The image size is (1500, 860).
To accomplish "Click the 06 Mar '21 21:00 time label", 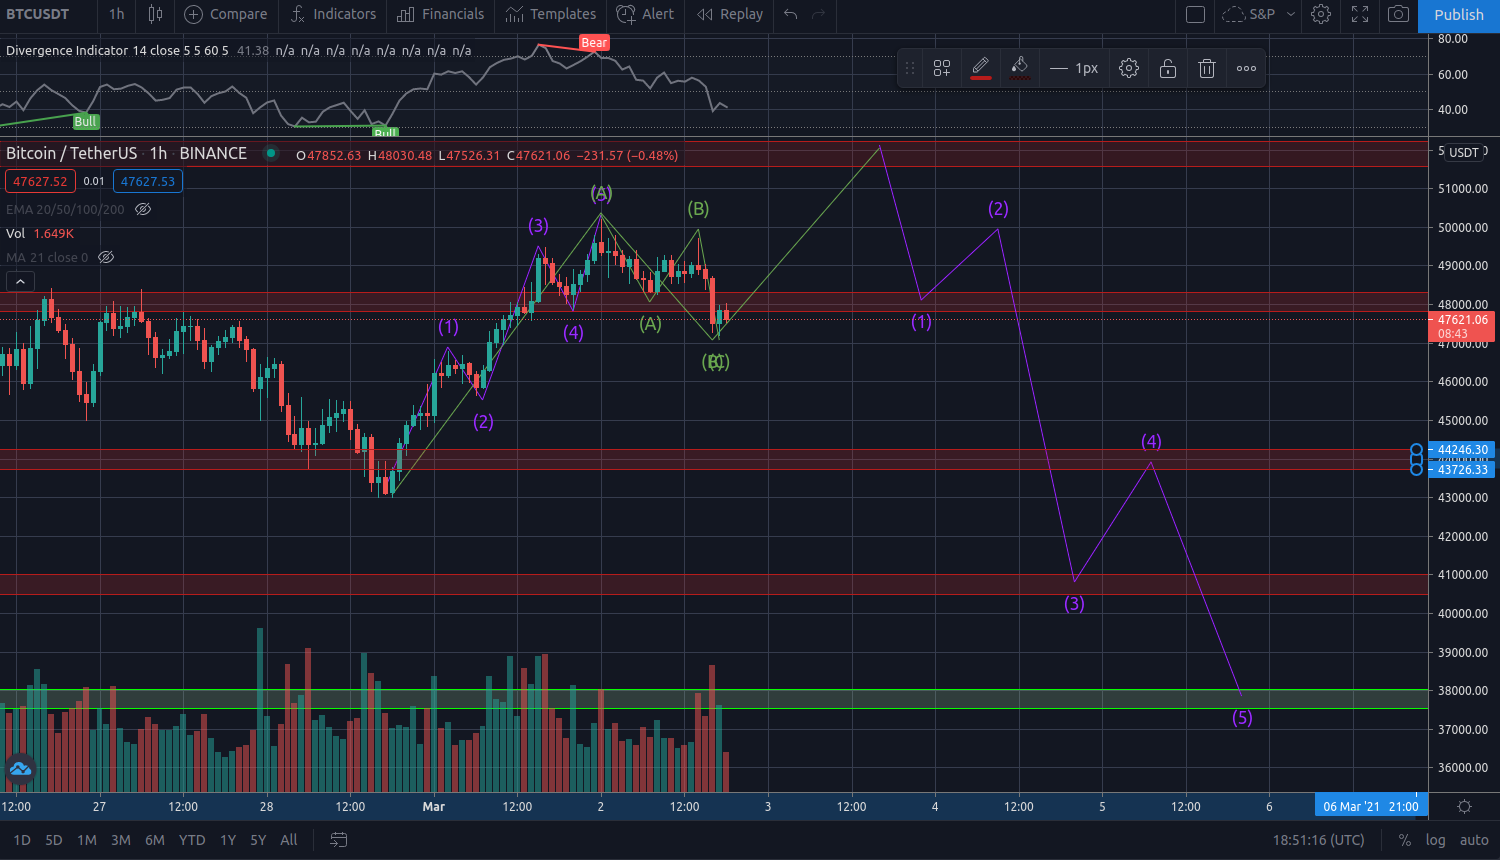I will pyautogui.click(x=1371, y=806).
